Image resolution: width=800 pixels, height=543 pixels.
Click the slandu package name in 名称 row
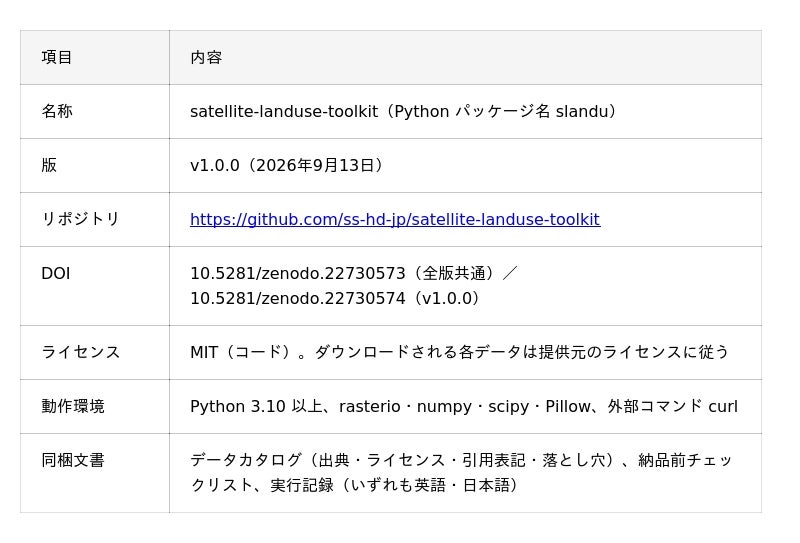coord(580,111)
